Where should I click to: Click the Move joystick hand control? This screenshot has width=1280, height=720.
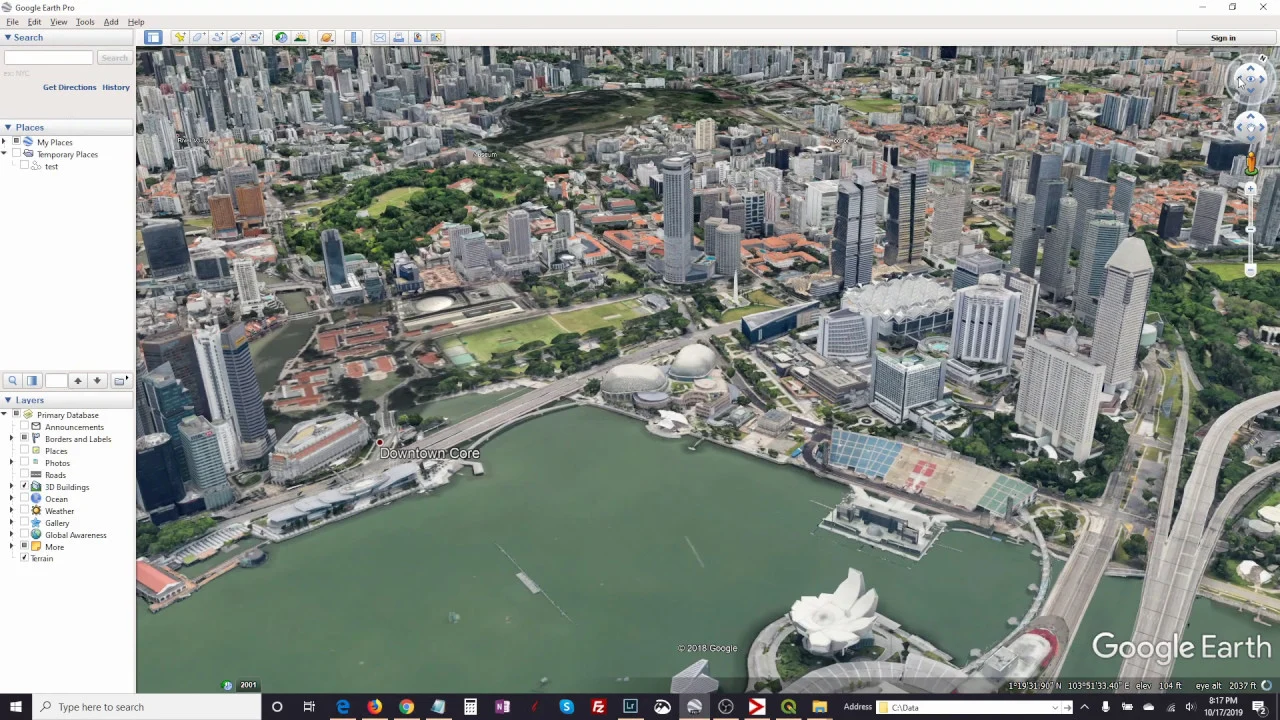tap(1250, 125)
